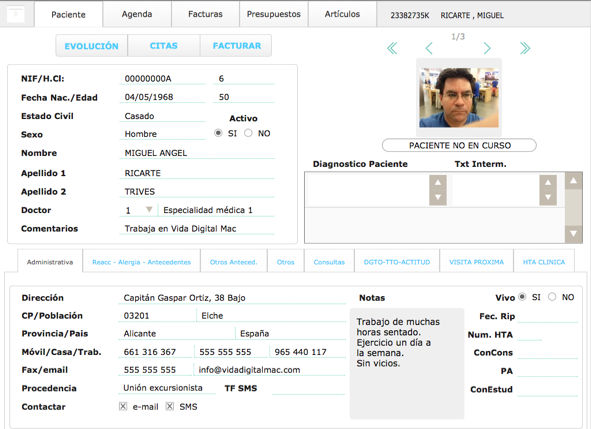The image size is (591, 429).
Task: Click down arrow in Txt Interm. box
Action: pos(548,197)
